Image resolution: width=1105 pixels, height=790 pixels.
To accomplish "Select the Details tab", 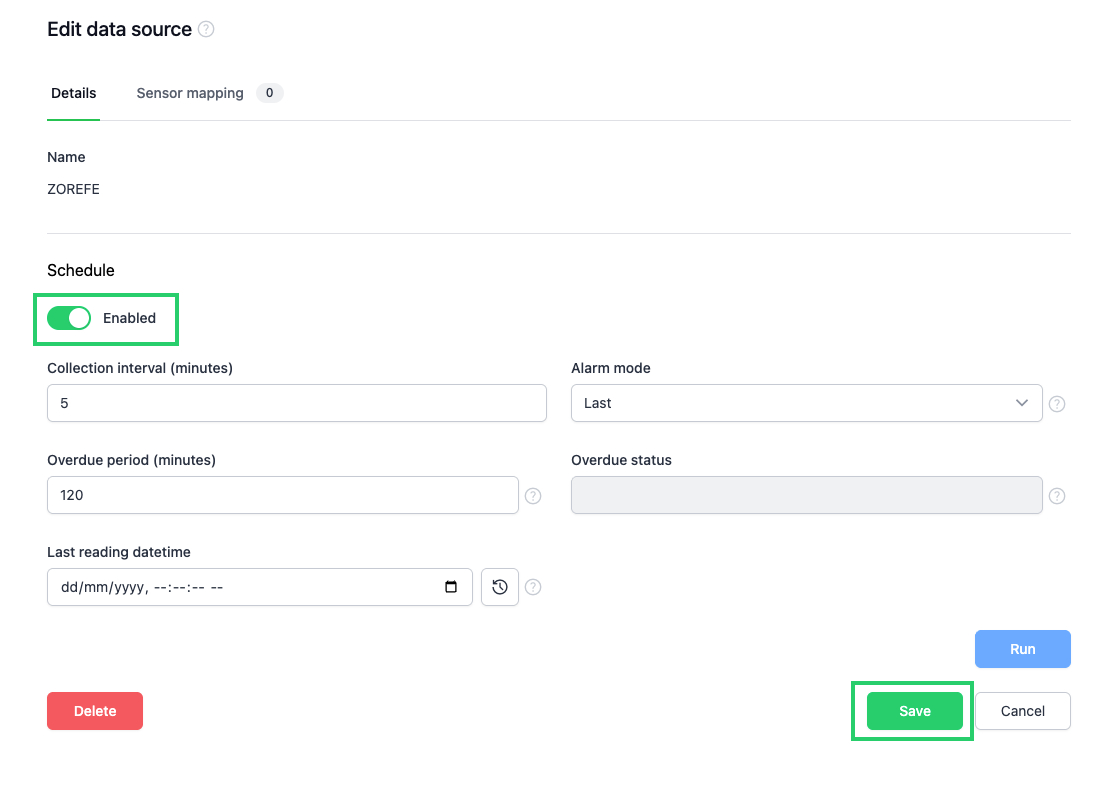I will click(73, 92).
